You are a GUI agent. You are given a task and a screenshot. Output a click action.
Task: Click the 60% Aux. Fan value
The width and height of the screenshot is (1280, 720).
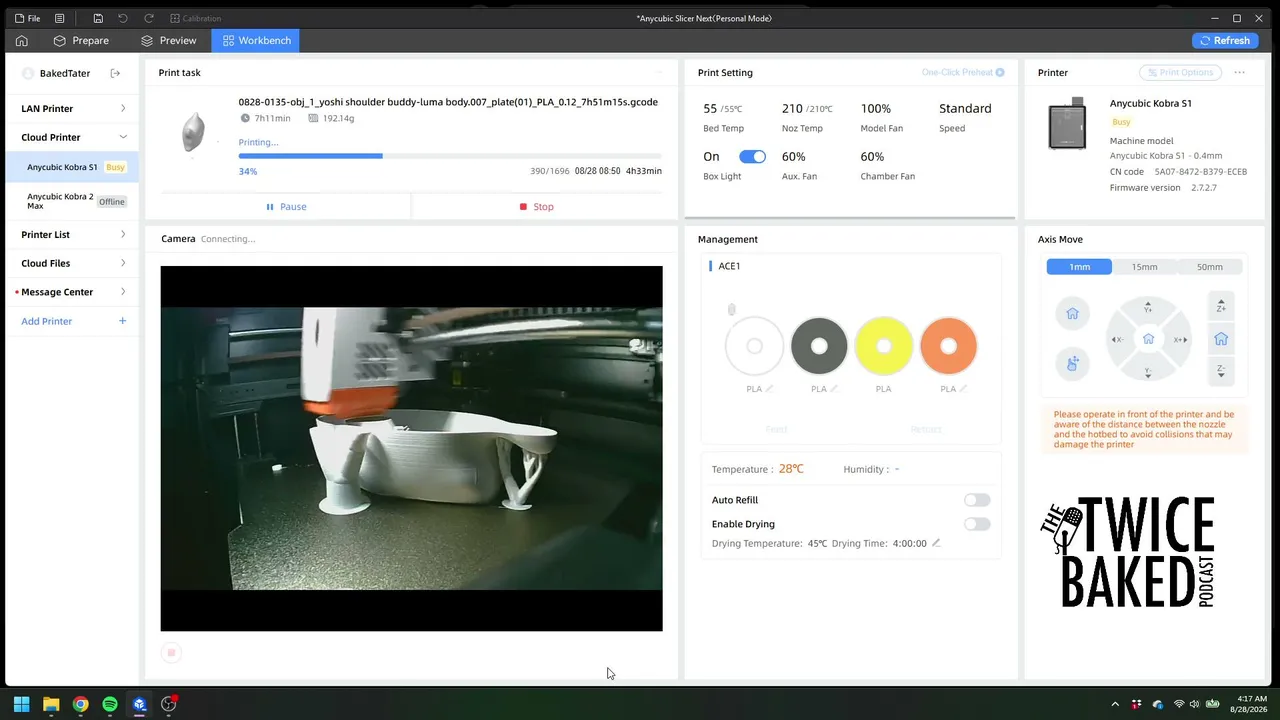click(x=793, y=156)
